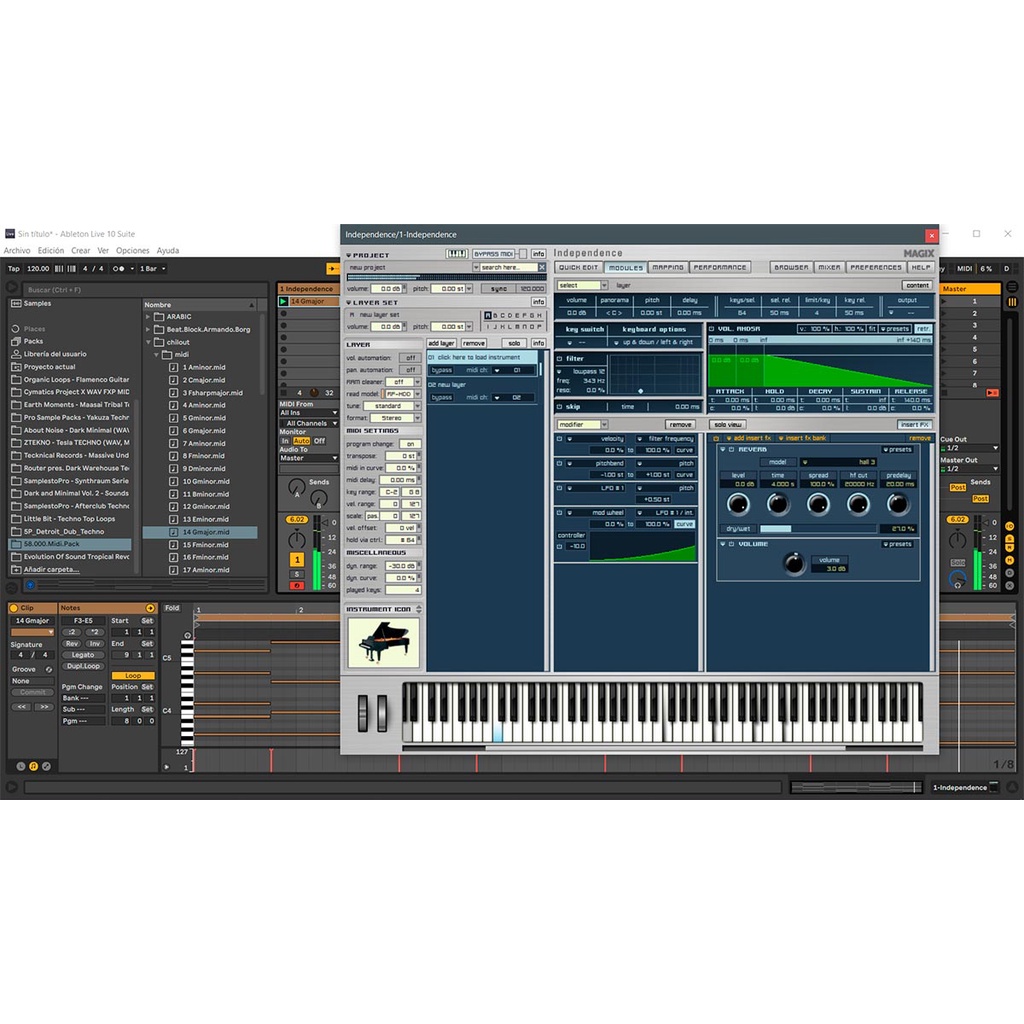Click the track 1 pan knob
1024x1024 pixels.
297,539
